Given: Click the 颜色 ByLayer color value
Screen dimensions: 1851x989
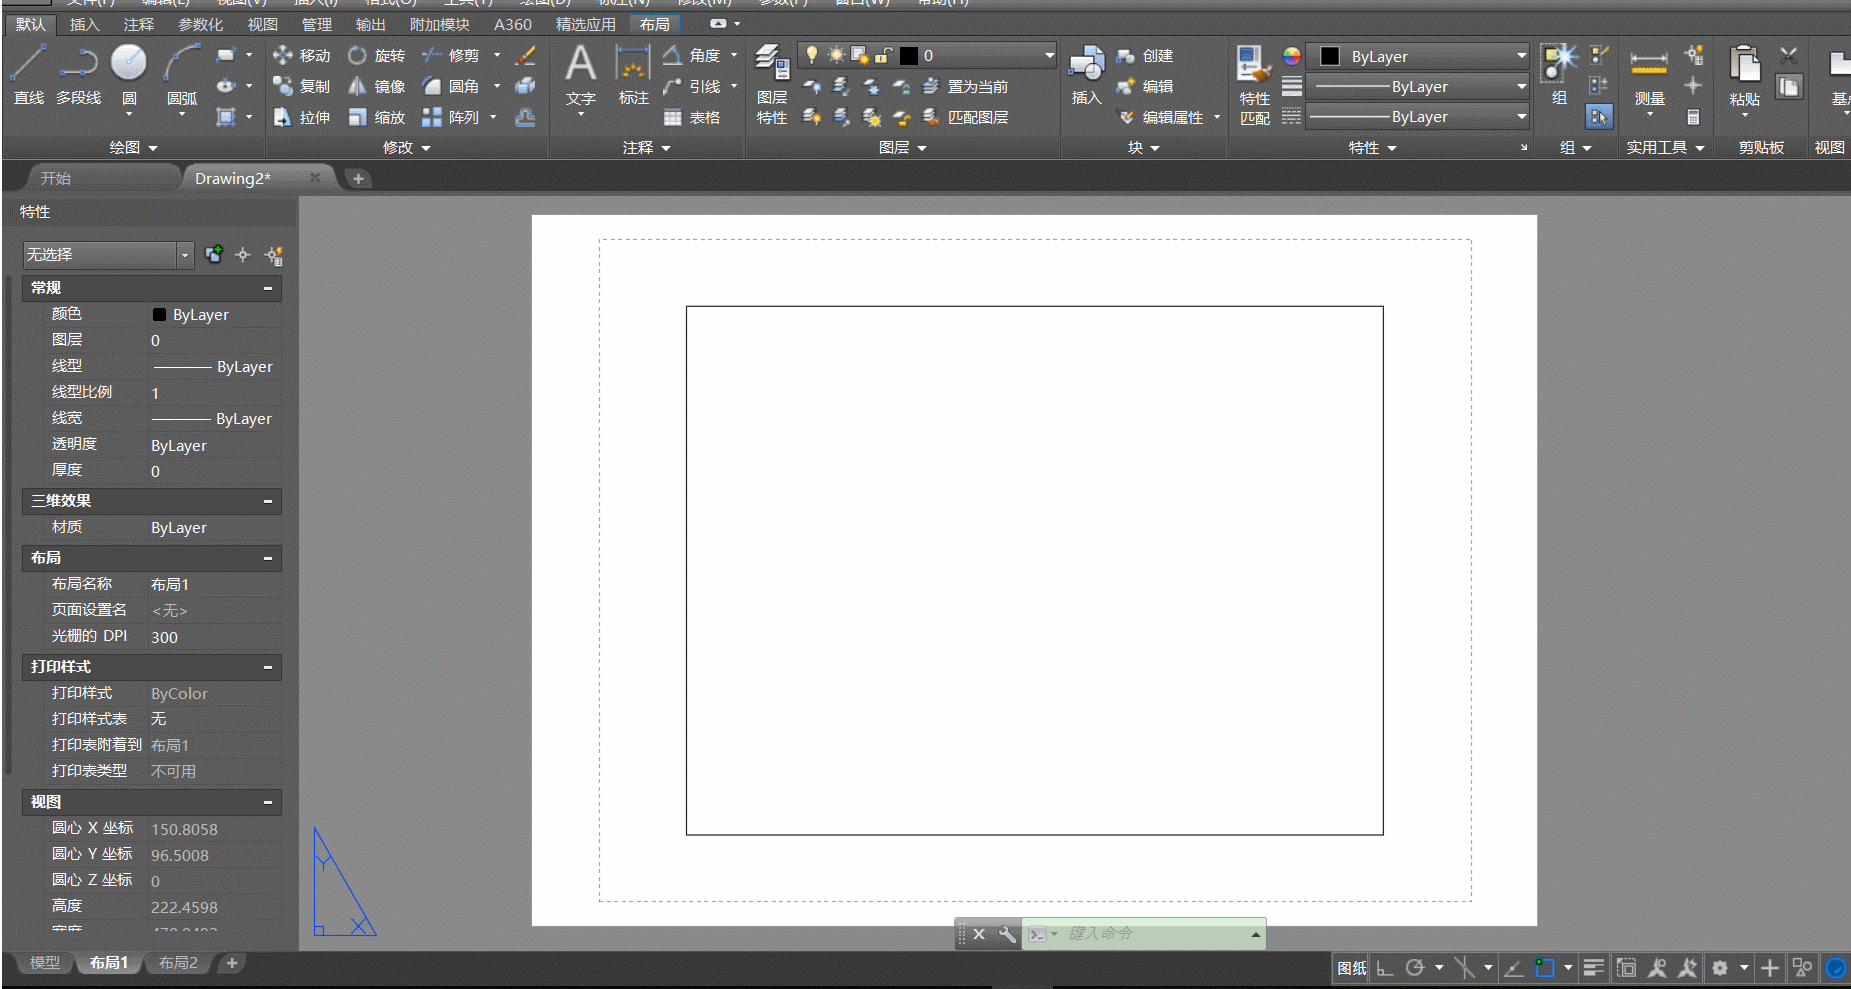Looking at the screenshot, I should coord(214,314).
